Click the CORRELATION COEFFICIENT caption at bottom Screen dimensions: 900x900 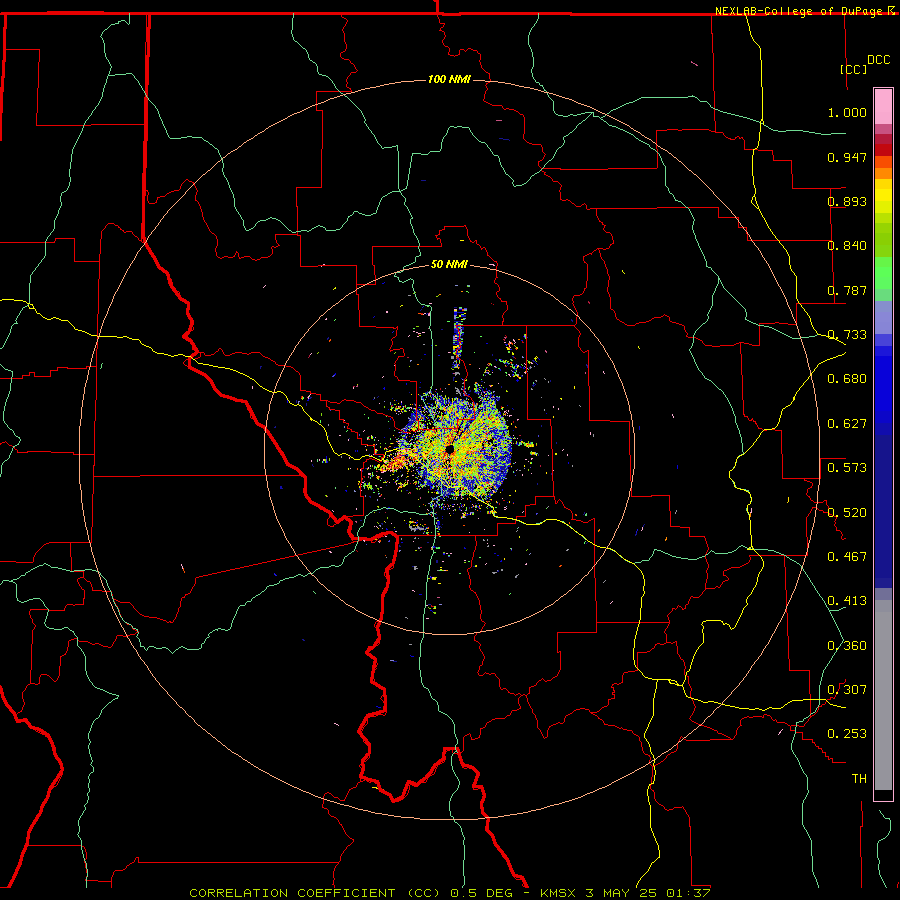[450, 893]
